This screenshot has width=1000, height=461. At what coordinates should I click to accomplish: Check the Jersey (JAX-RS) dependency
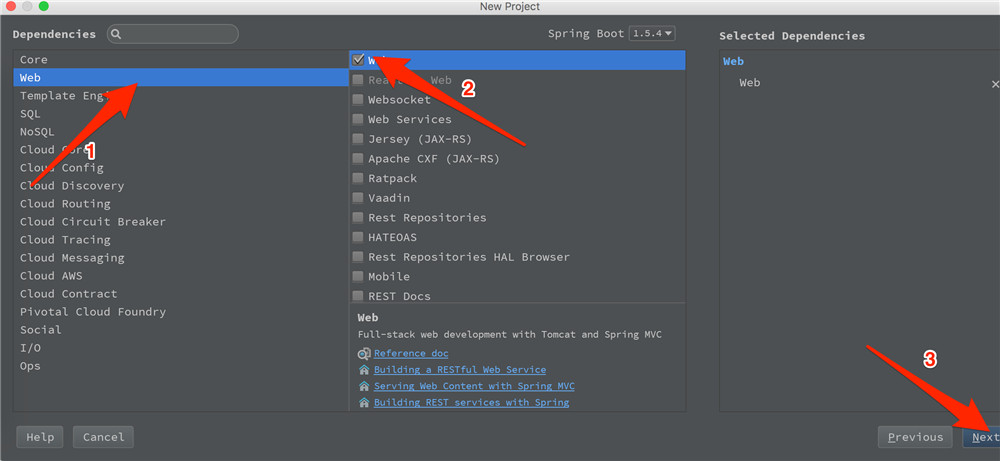pyautogui.click(x=358, y=139)
